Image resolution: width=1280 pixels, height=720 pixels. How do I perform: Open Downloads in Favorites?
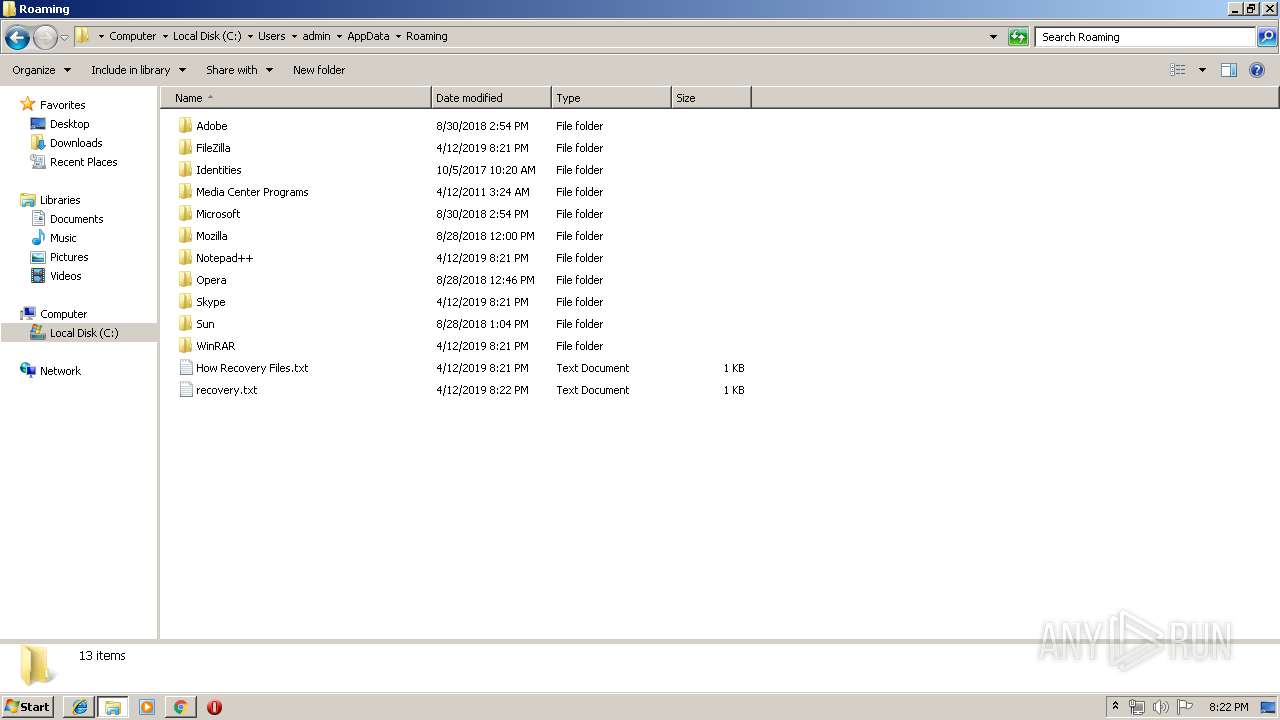[x=76, y=143]
